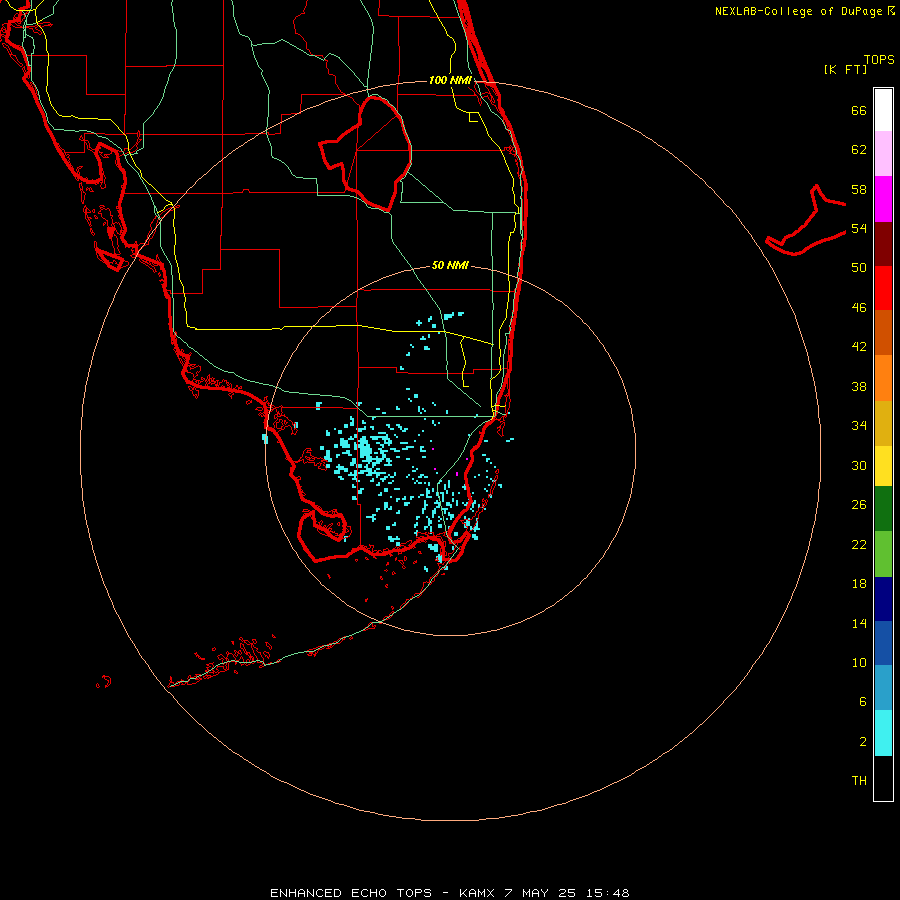Click the '30' legend value label
The width and height of the screenshot is (900, 900).
[859, 465]
